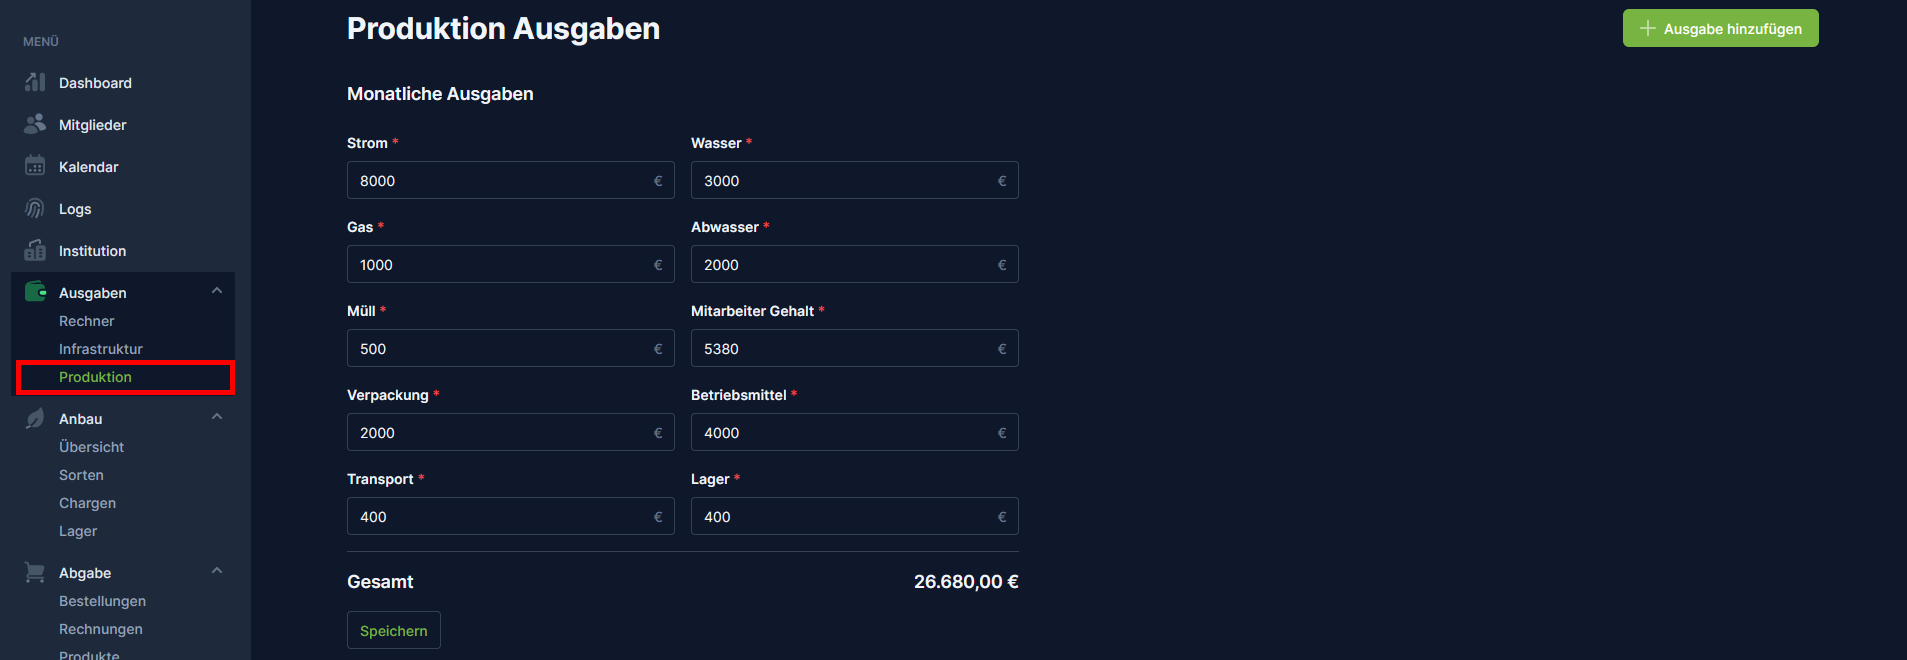Save expenses with Speichern button
This screenshot has height=660, width=1907.
tap(393, 630)
